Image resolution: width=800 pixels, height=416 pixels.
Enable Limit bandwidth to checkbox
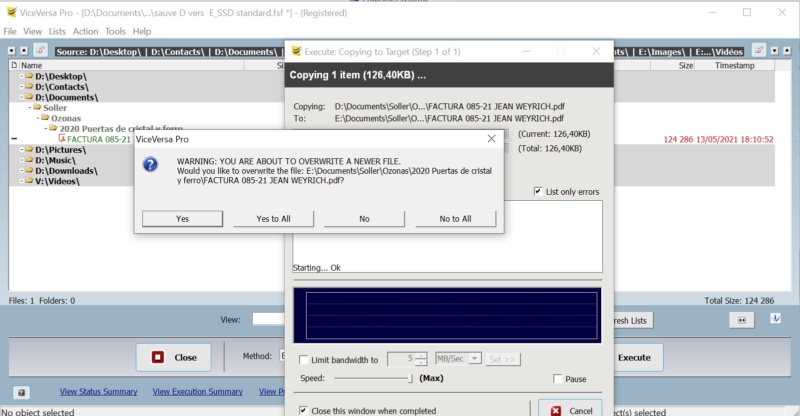point(304,360)
